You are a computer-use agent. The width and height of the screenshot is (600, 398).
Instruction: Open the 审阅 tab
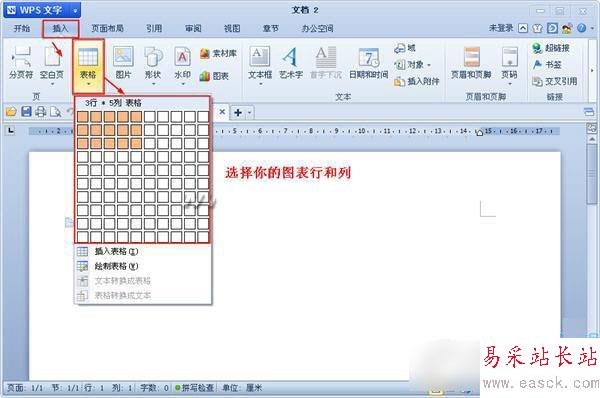point(193,29)
